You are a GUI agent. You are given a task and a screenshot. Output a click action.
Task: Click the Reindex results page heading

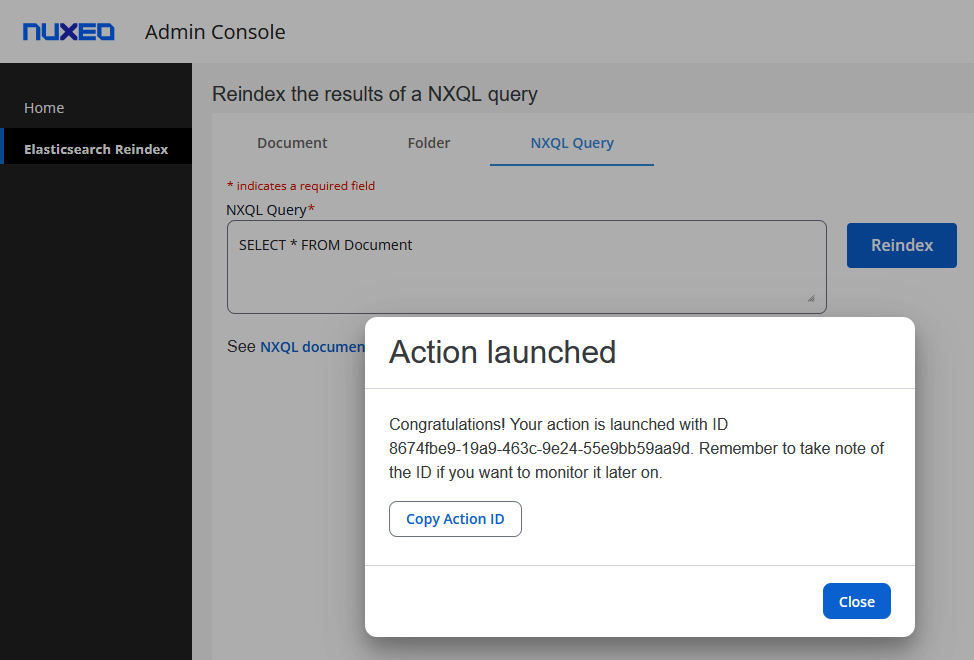[375, 95]
